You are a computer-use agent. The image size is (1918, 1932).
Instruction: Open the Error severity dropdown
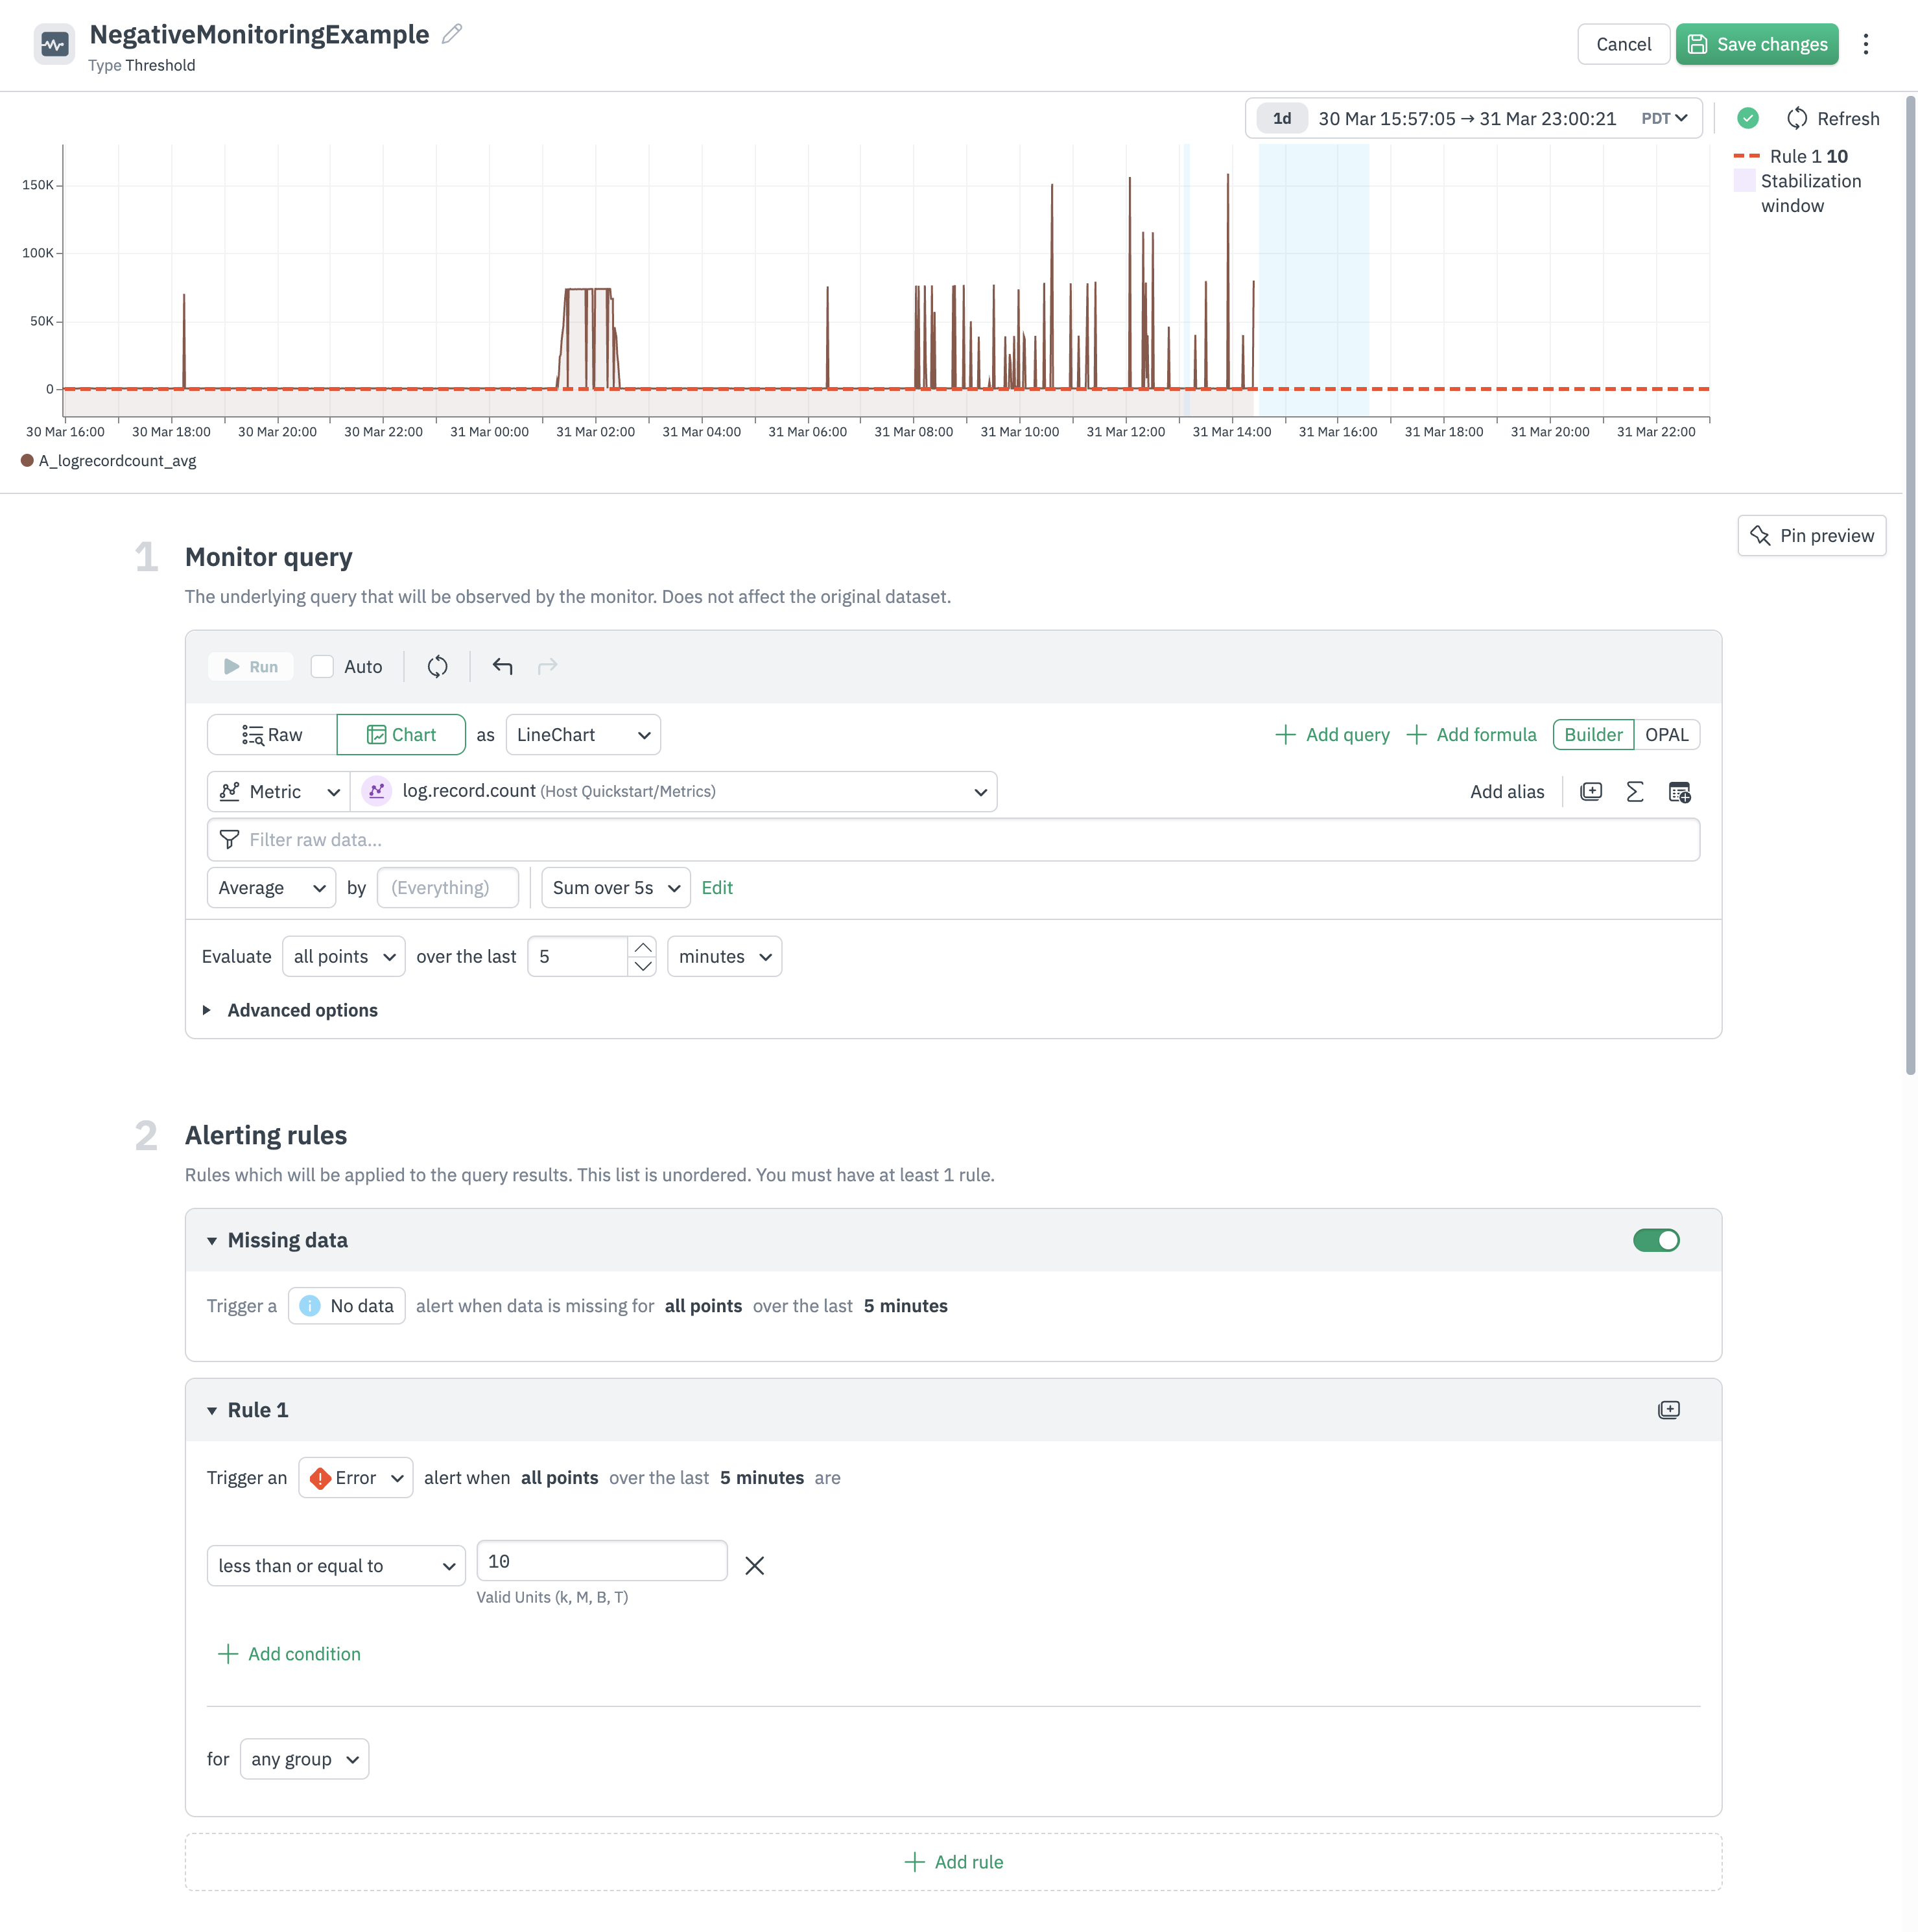[x=356, y=1478]
